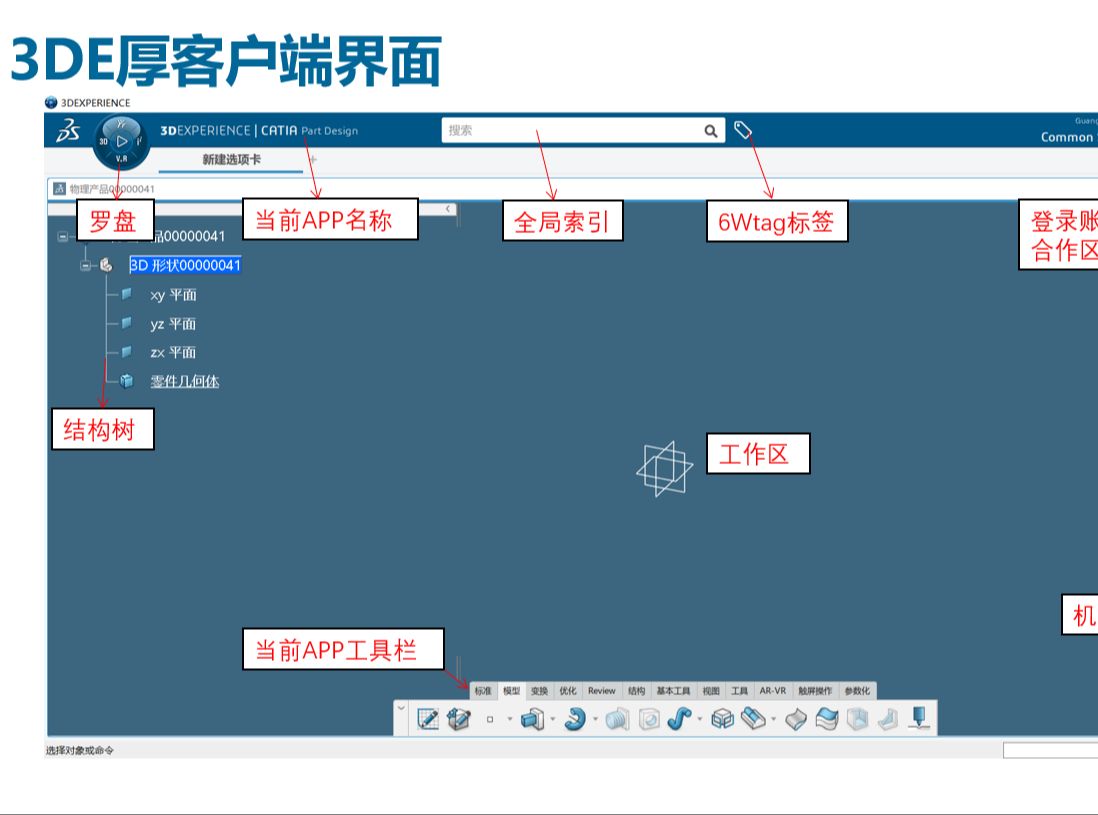
Task: Add a new tab with plus
Action: point(313,160)
